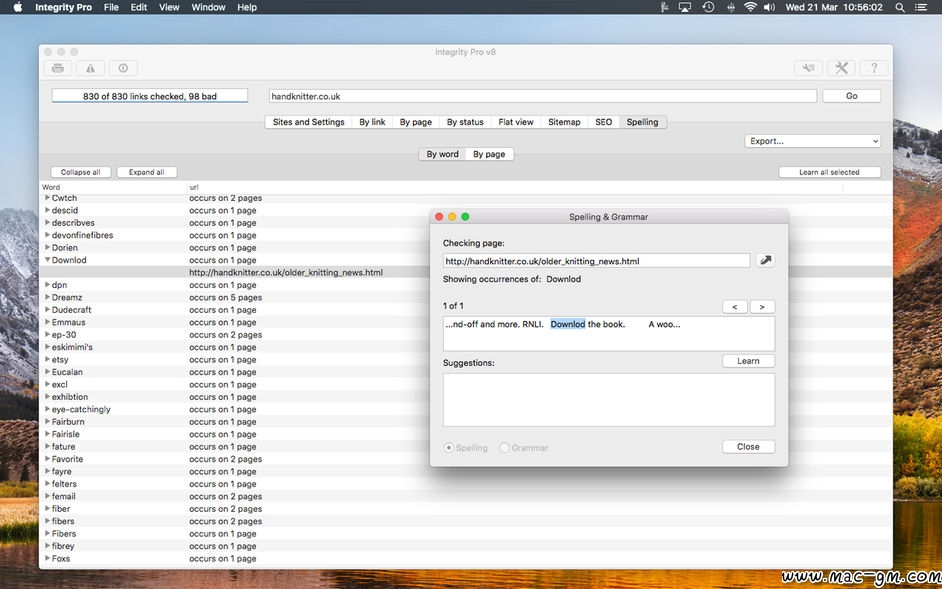The image size is (942, 589).
Task: Click the Expand all button
Action: [x=147, y=172]
